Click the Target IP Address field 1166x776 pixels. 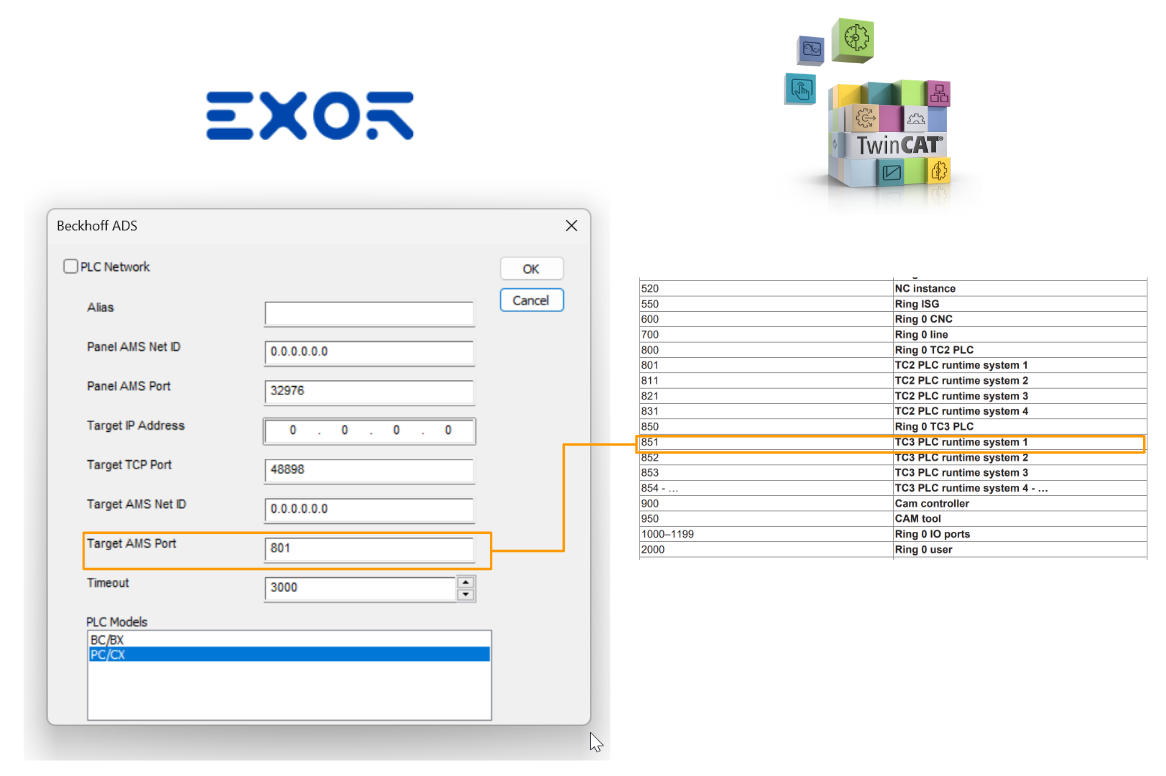pos(368,430)
